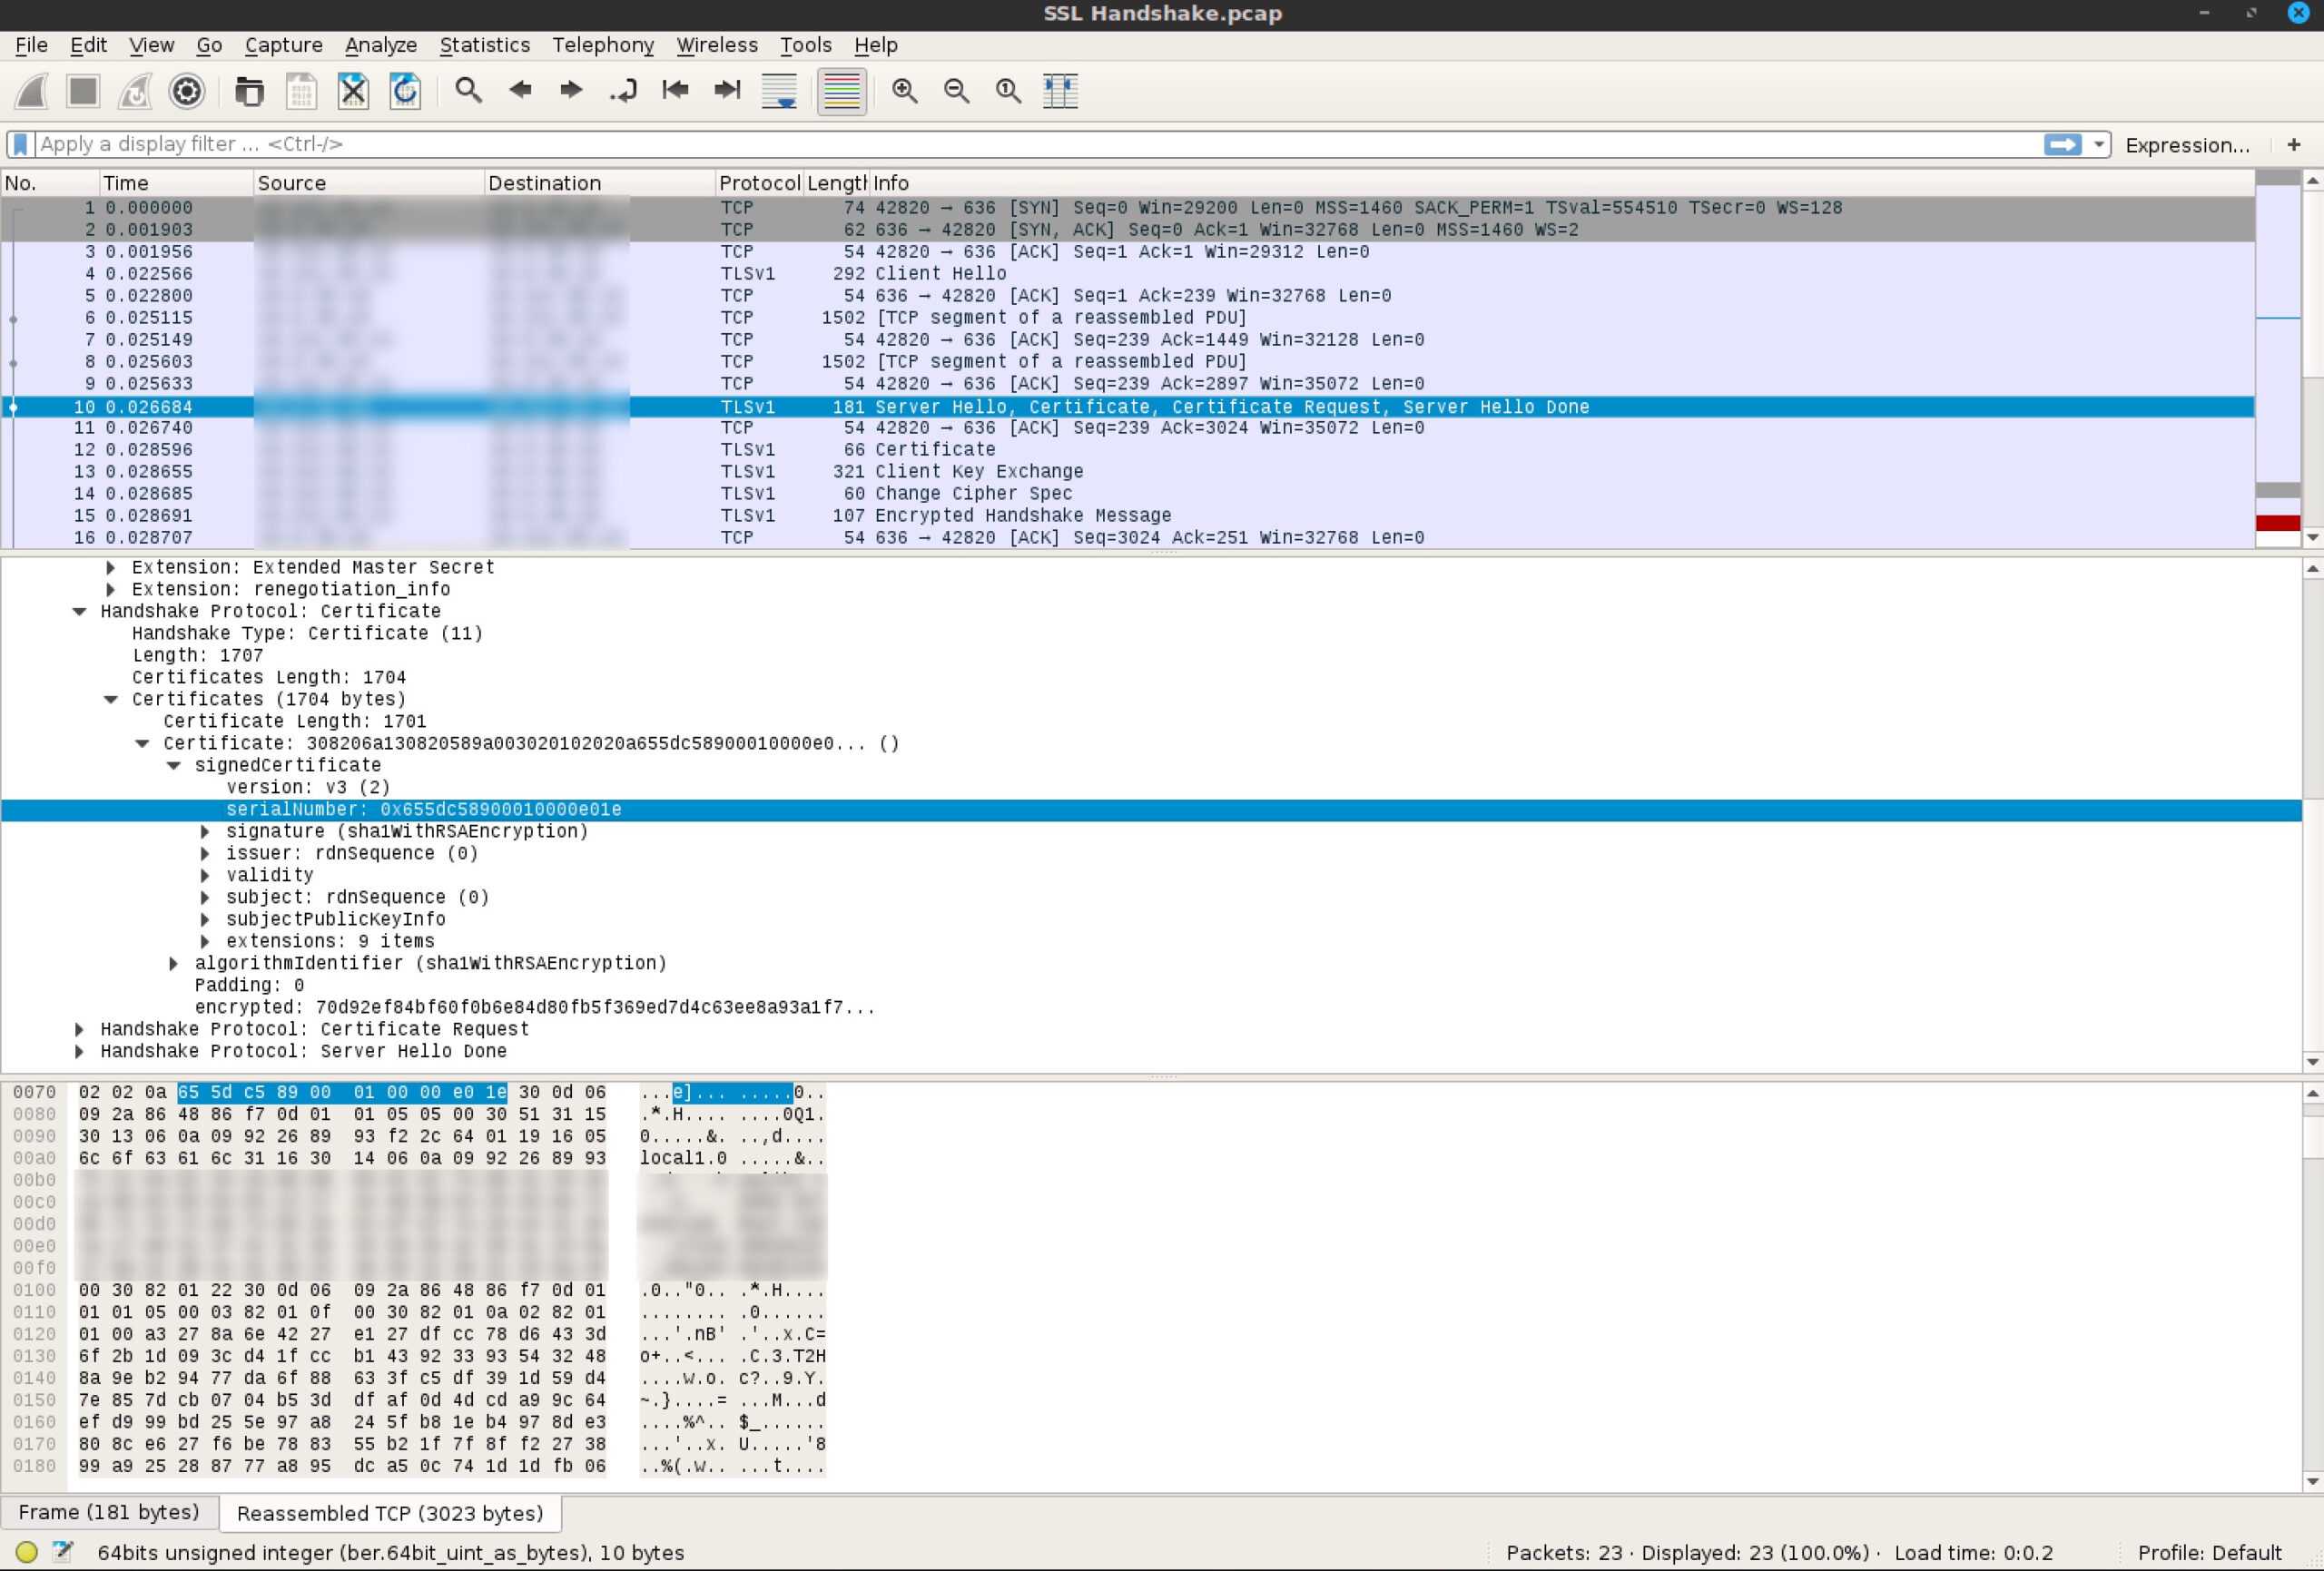Select the Frame 181 bytes tab

109,1511
